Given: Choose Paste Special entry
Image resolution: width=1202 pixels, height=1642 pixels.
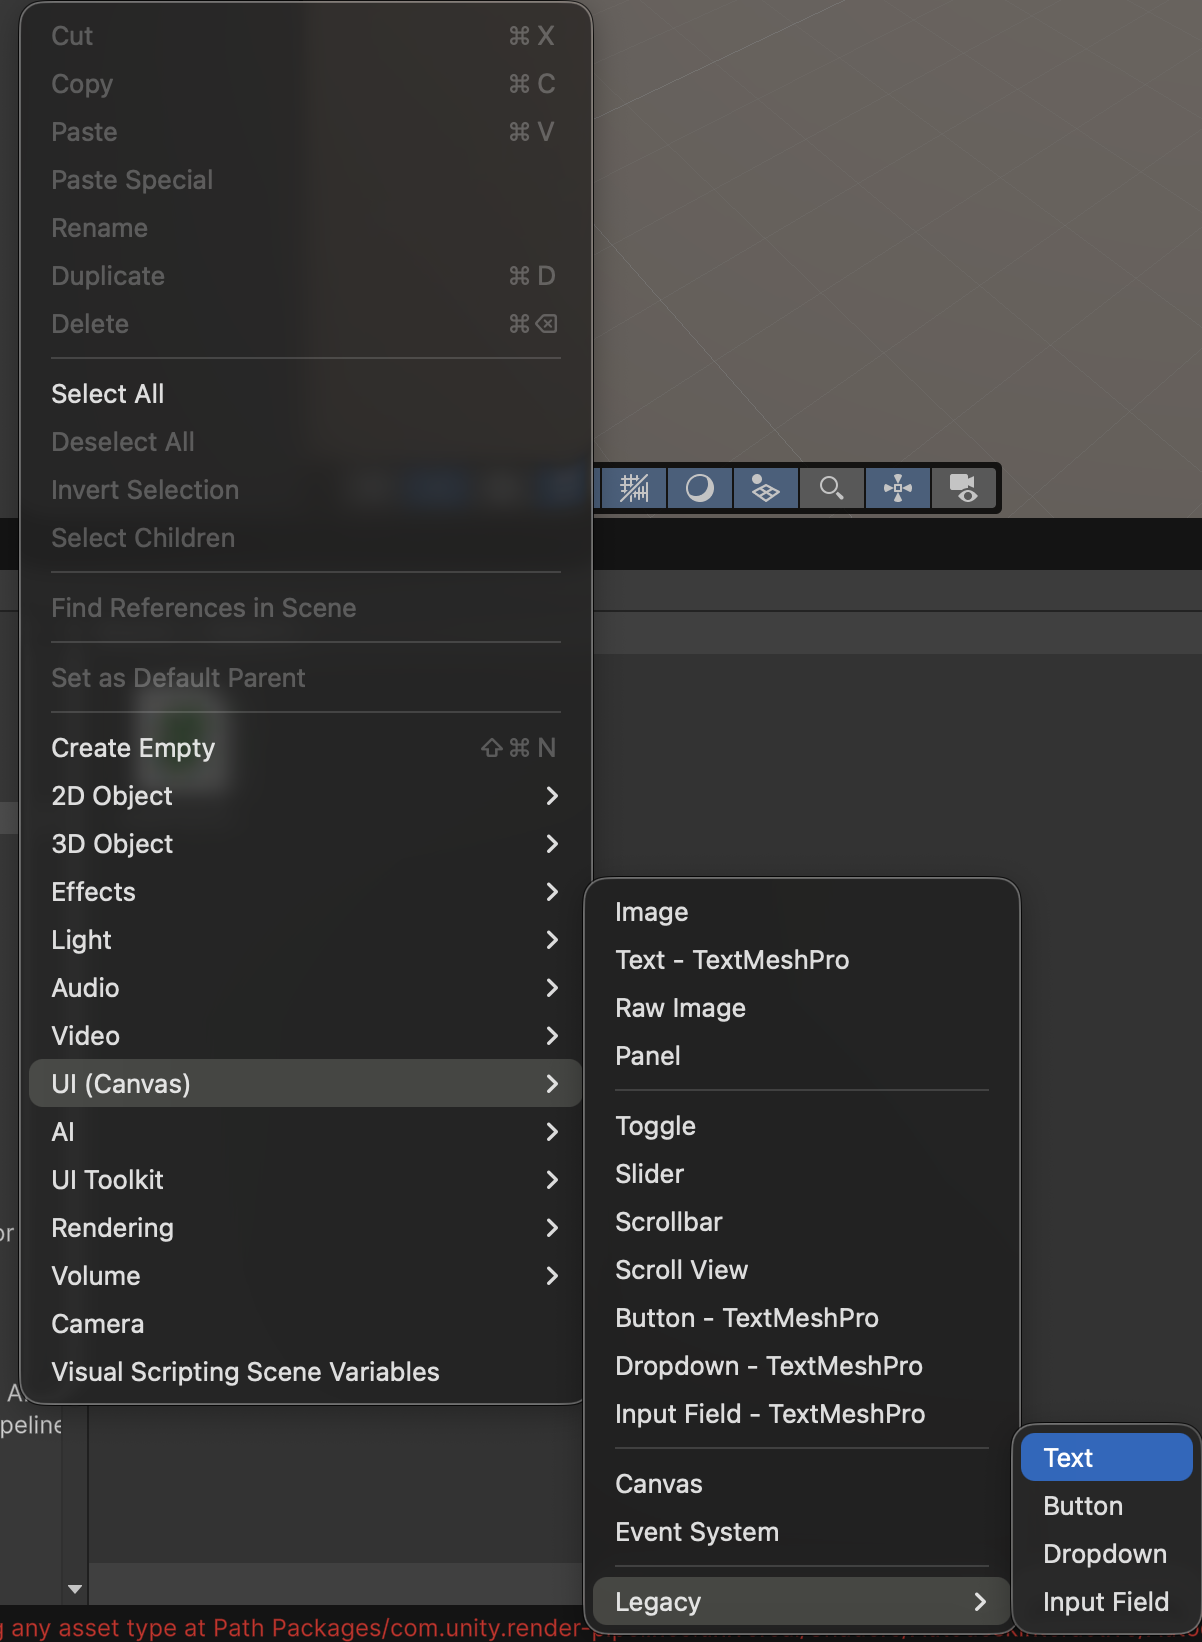Looking at the screenshot, I should pos(305,180).
